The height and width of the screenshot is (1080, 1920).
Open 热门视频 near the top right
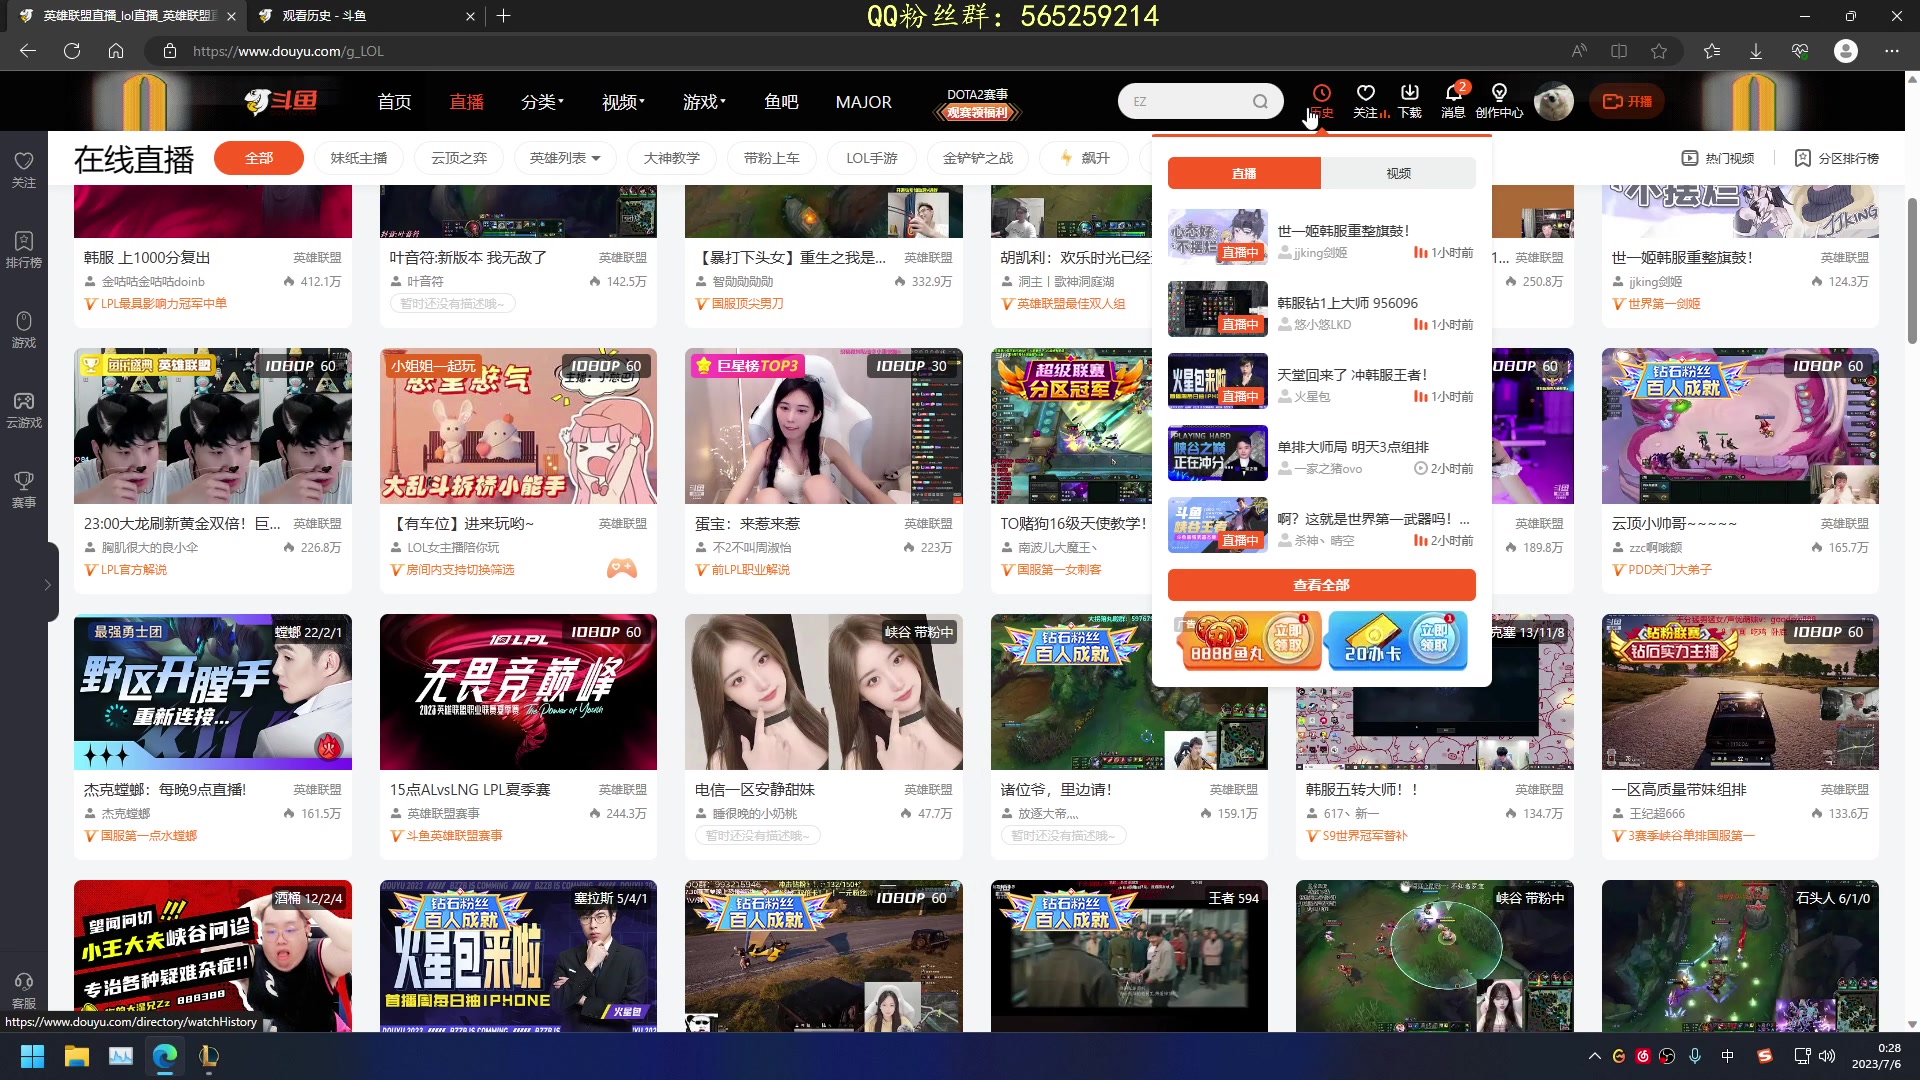[x=1717, y=157]
